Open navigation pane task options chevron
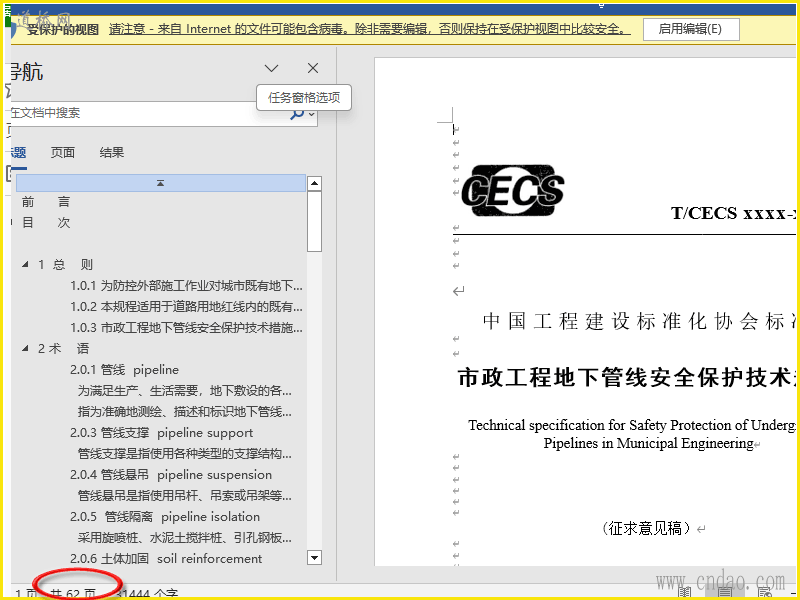The height and width of the screenshot is (600, 800). coord(271,68)
